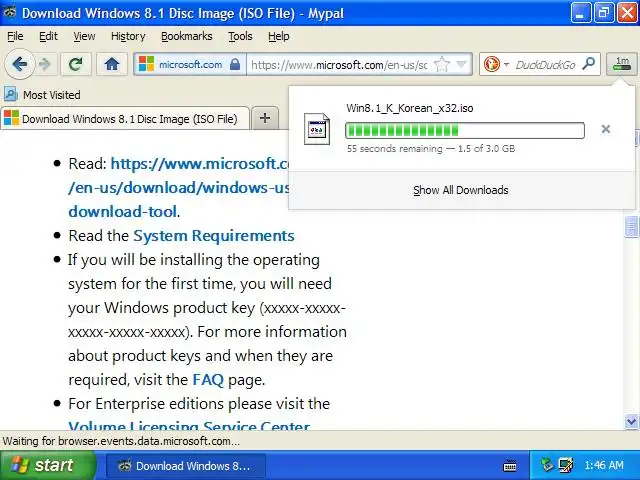Screen dimensions: 640x480
Task: Click the 1:46 AM system clock
Action: (604, 465)
